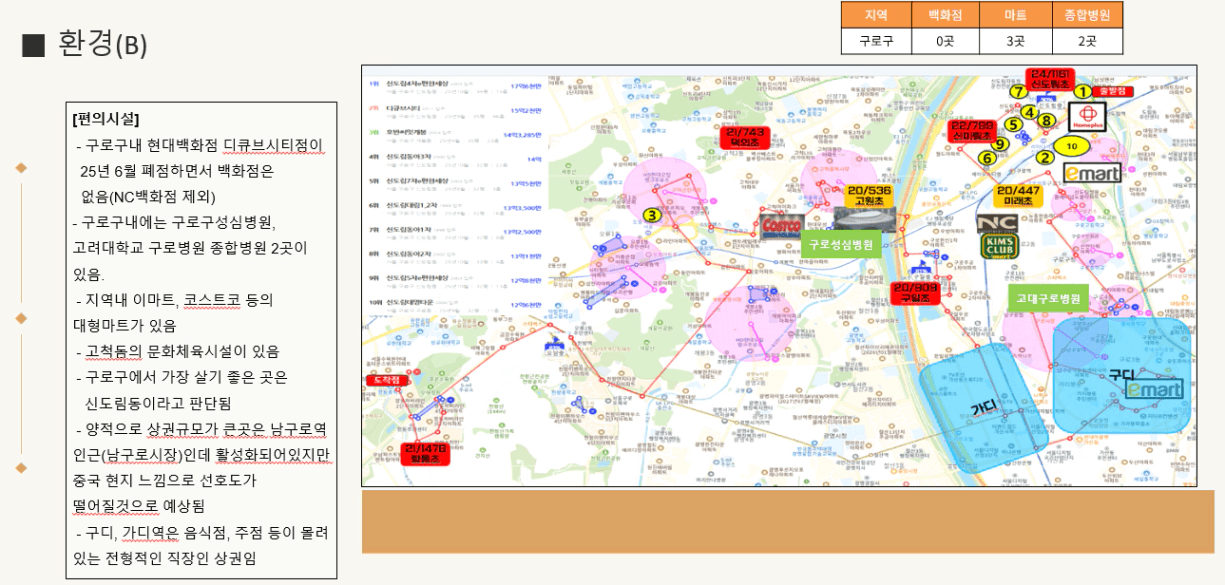Click the green 고대구로병원 label

(x=1048, y=298)
